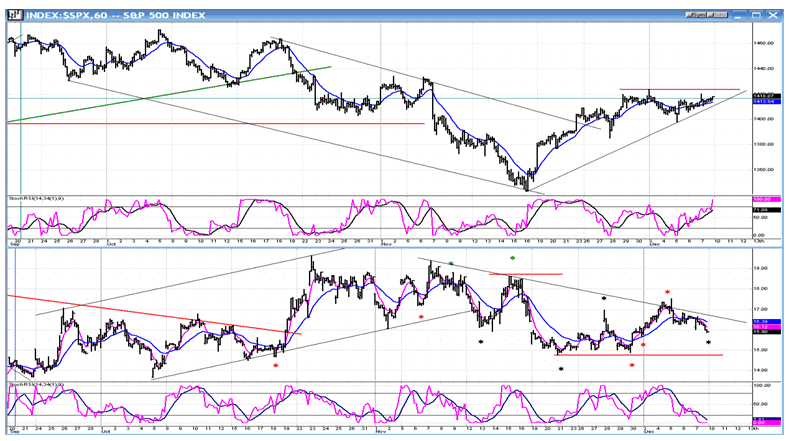Click the large green asterisk marker in lower chart
Image resolution: width=789 pixels, height=441 pixels.
[x=513, y=259]
